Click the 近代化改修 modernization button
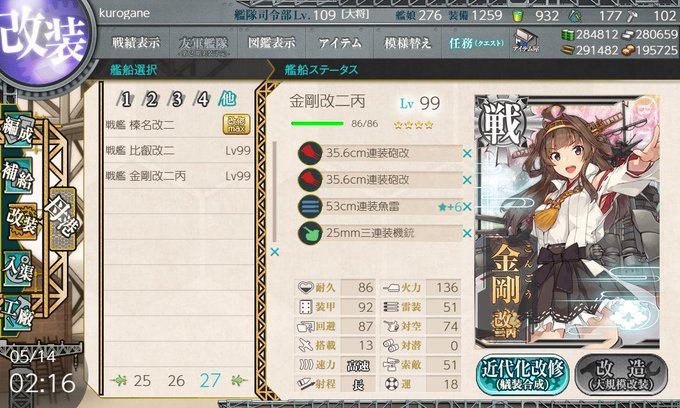 point(523,375)
